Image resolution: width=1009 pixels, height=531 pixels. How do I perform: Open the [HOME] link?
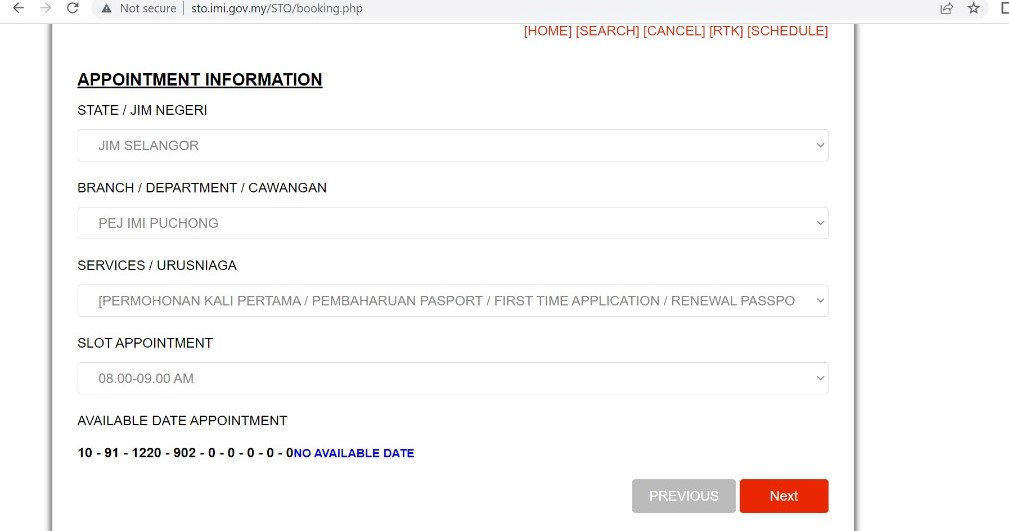548,31
